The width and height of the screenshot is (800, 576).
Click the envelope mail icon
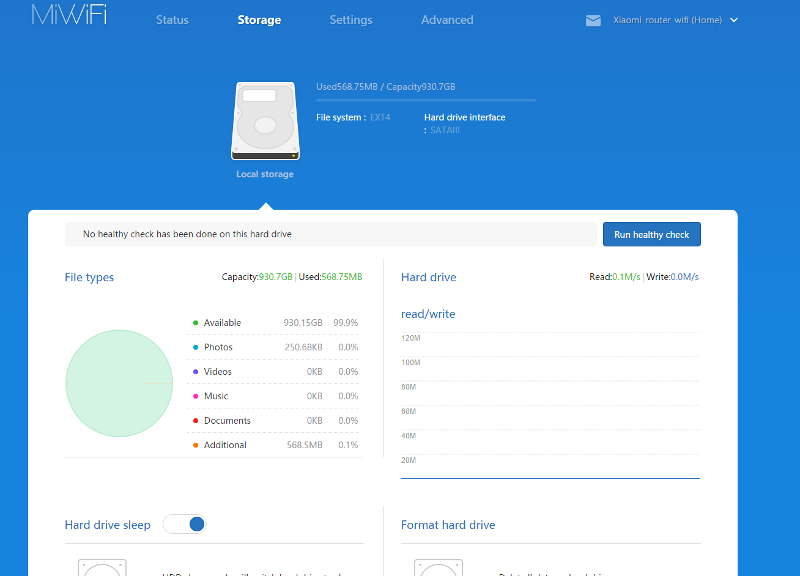pos(593,20)
